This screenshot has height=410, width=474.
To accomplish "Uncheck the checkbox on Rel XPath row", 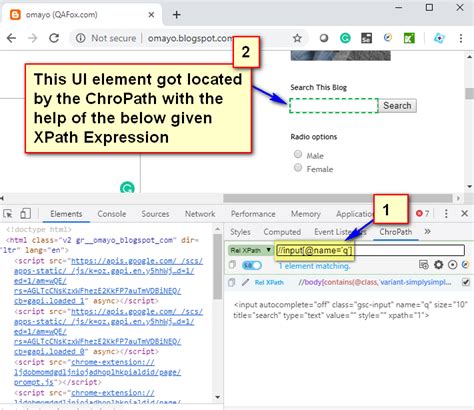I will pyautogui.click(x=466, y=282).
